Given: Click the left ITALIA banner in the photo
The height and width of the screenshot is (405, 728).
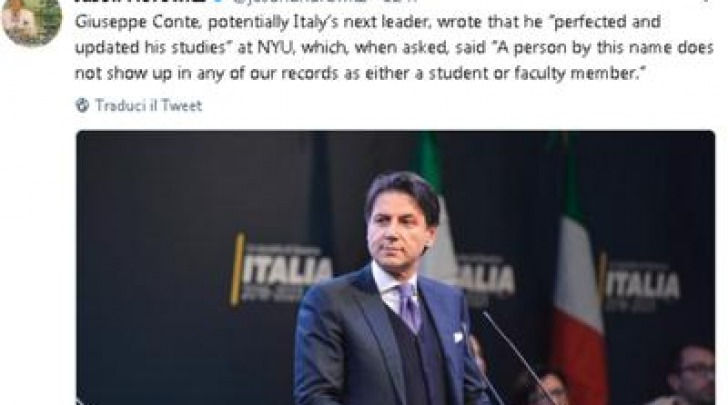Looking at the screenshot, I should (282, 272).
